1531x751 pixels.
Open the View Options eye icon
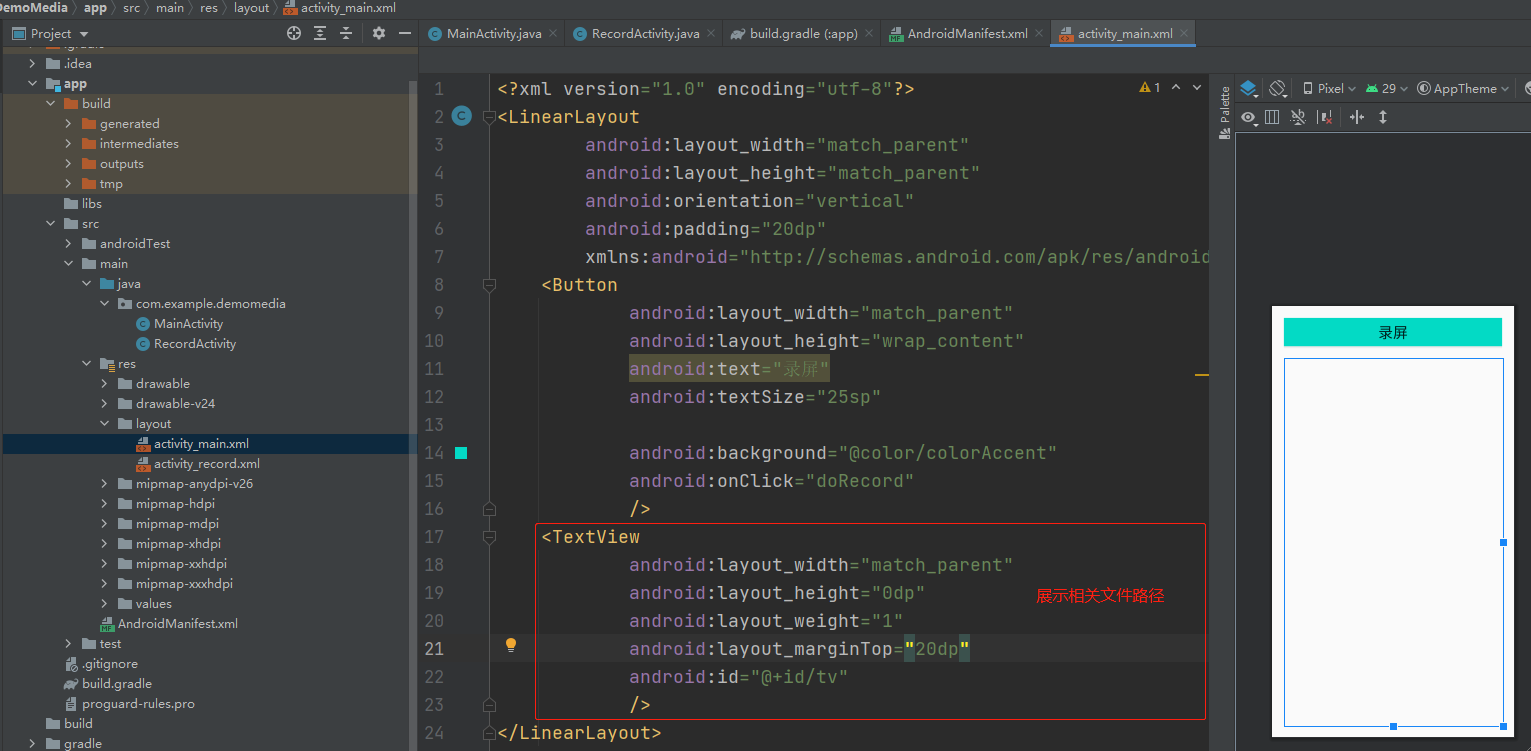1248,117
